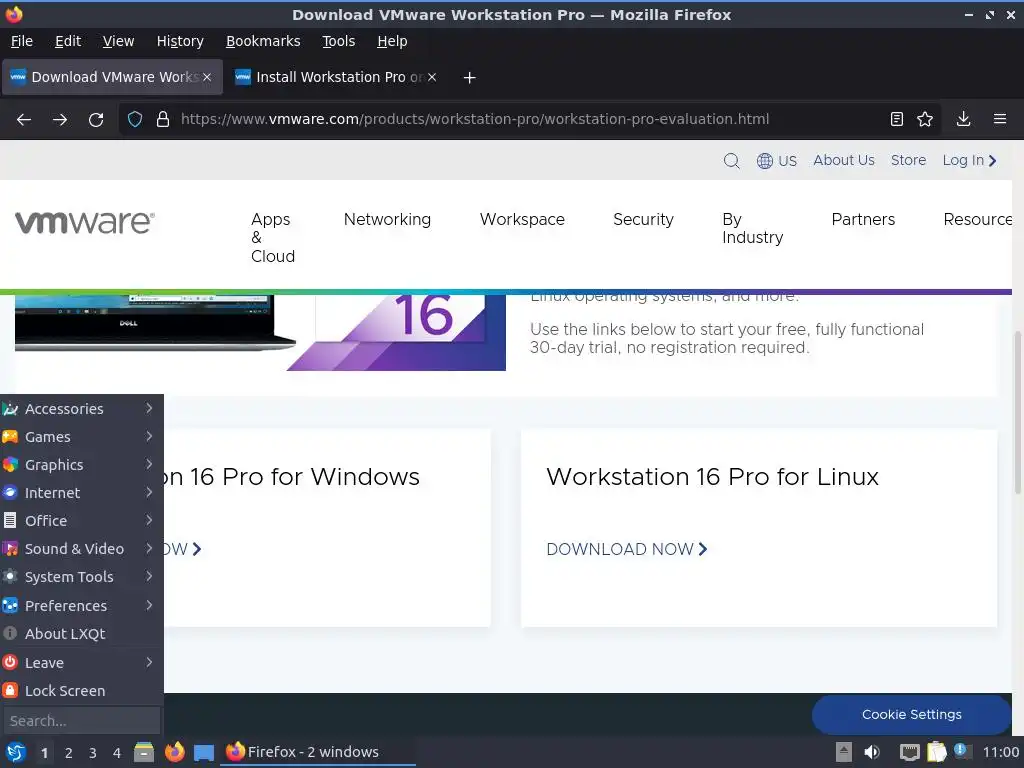
Task: Switch to the Install Workstation Pro tab
Action: [x=336, y=77]
